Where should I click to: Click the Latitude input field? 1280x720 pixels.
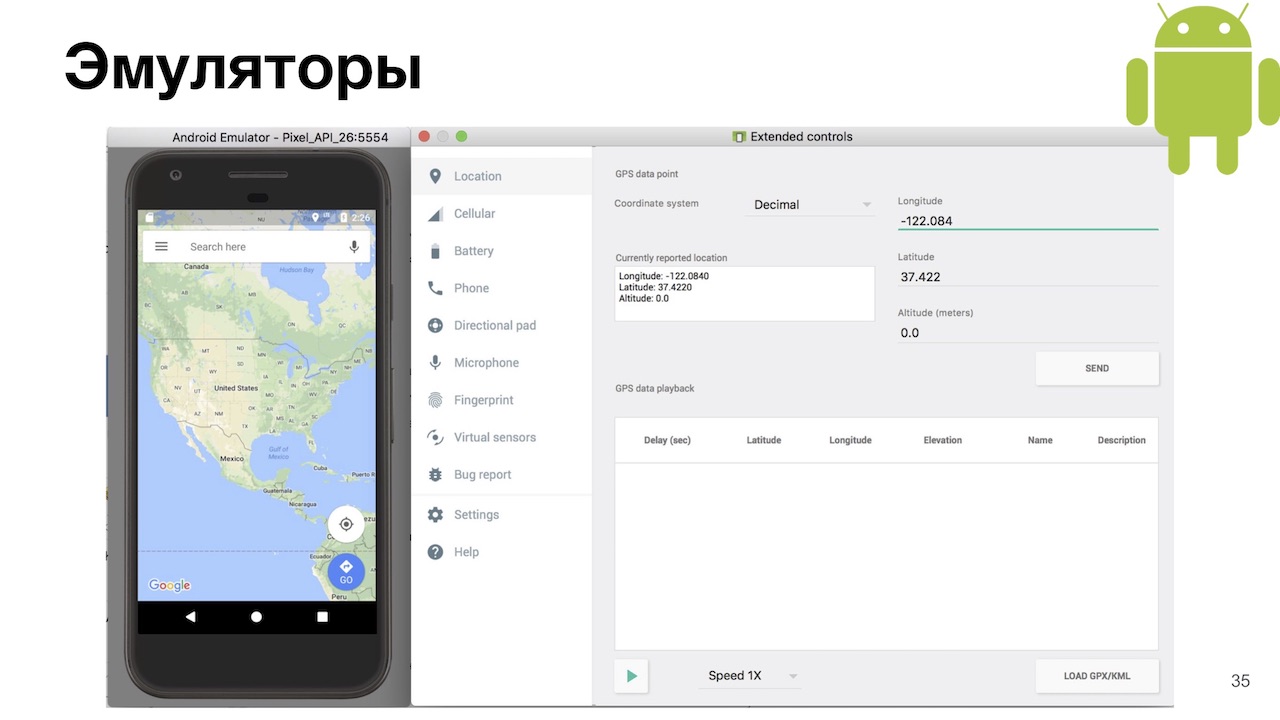coord(1028,277)
